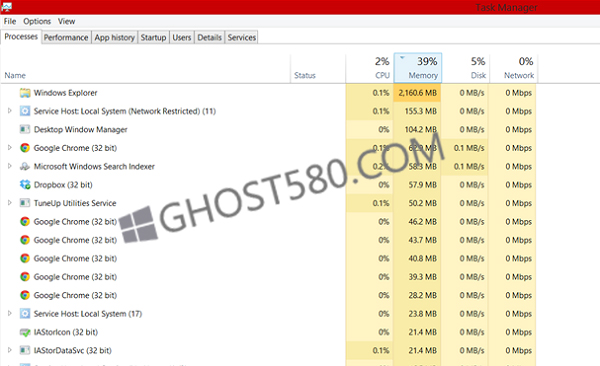Viewport: 600px width, 366px height.
Task: Expand Service Host Local System Network Restricted group
Action: click(10, 111)
